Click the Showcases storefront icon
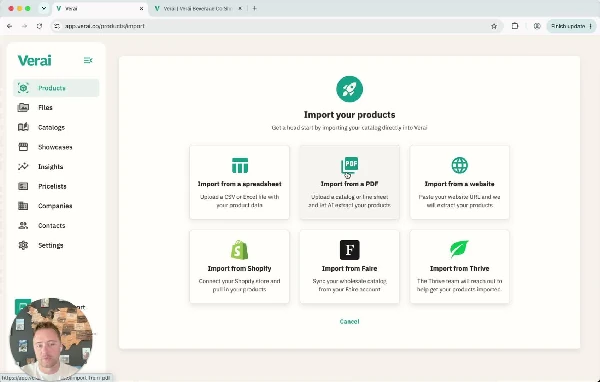The width and height of the screenshot is (600, 382). point(23,147)
